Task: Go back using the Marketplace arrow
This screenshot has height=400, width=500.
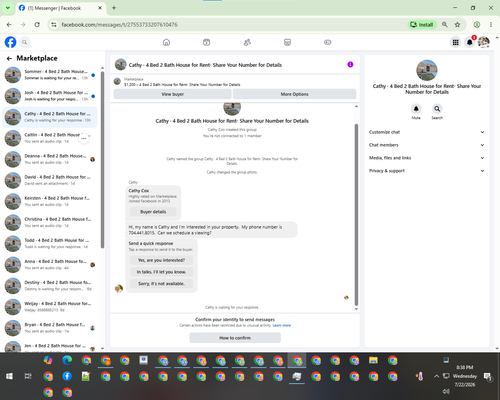Action: tap(9, 59)
